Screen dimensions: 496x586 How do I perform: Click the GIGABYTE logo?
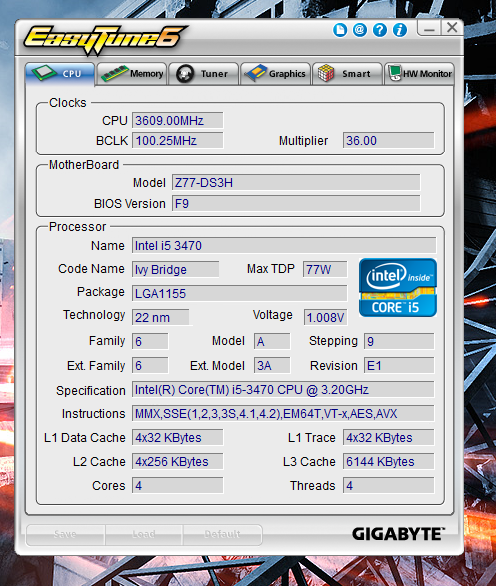398,534
